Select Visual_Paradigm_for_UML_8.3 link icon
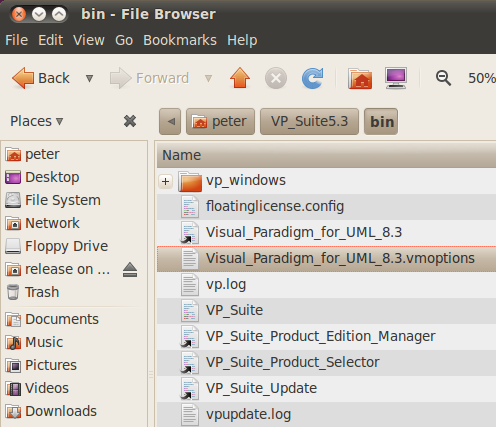Viewport: 496px width, 427px height. pyautogui.click(x=190, y=233)
